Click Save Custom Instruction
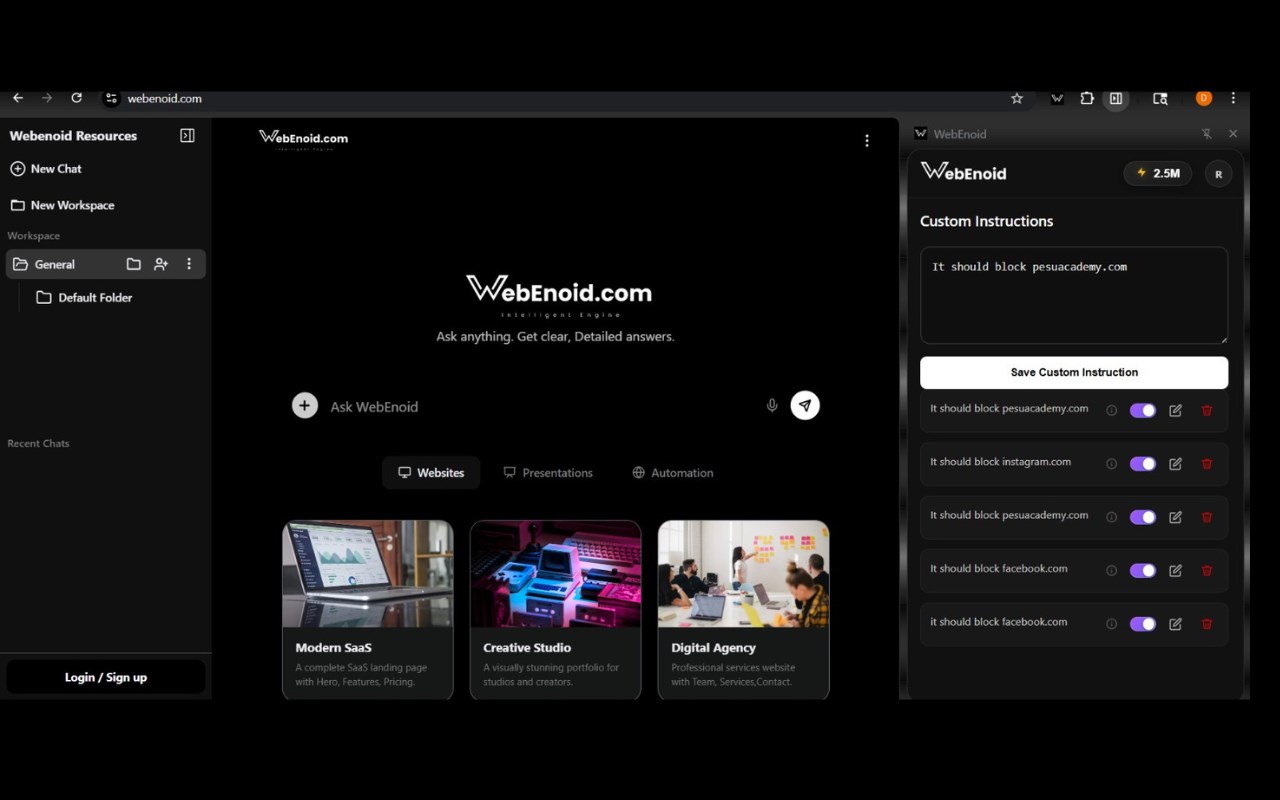 [1074, 372]
